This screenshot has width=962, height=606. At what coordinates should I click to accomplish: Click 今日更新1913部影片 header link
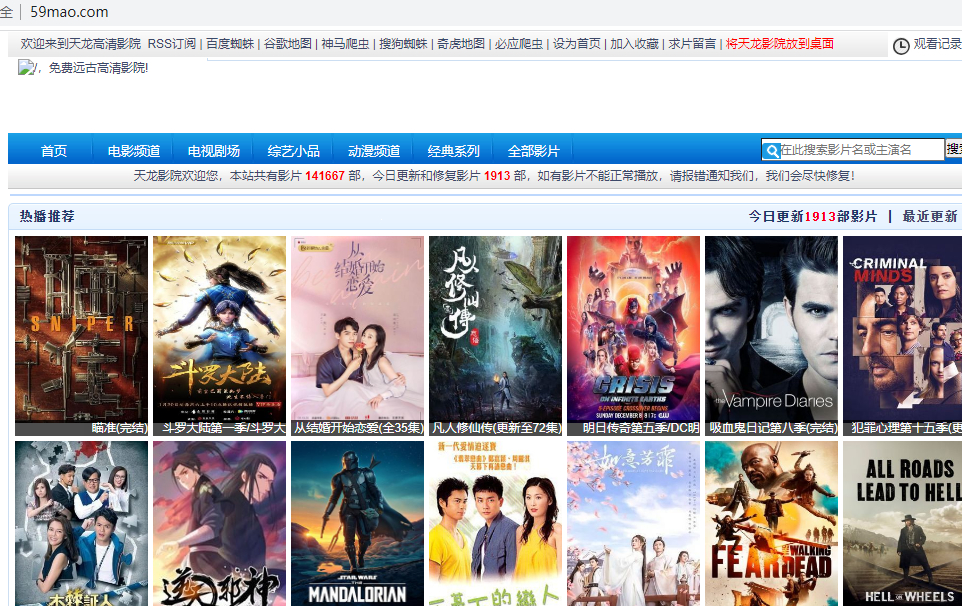click(813, 217)
